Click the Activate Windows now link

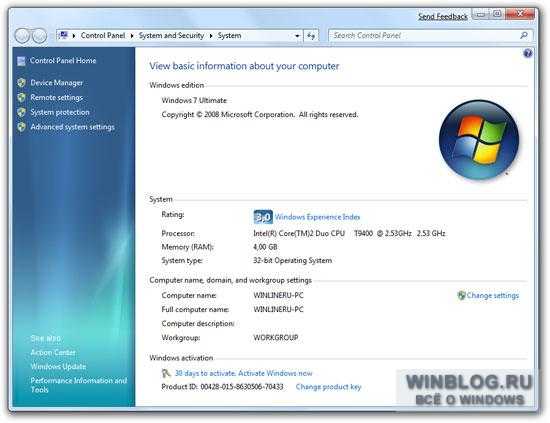(243, 373)
